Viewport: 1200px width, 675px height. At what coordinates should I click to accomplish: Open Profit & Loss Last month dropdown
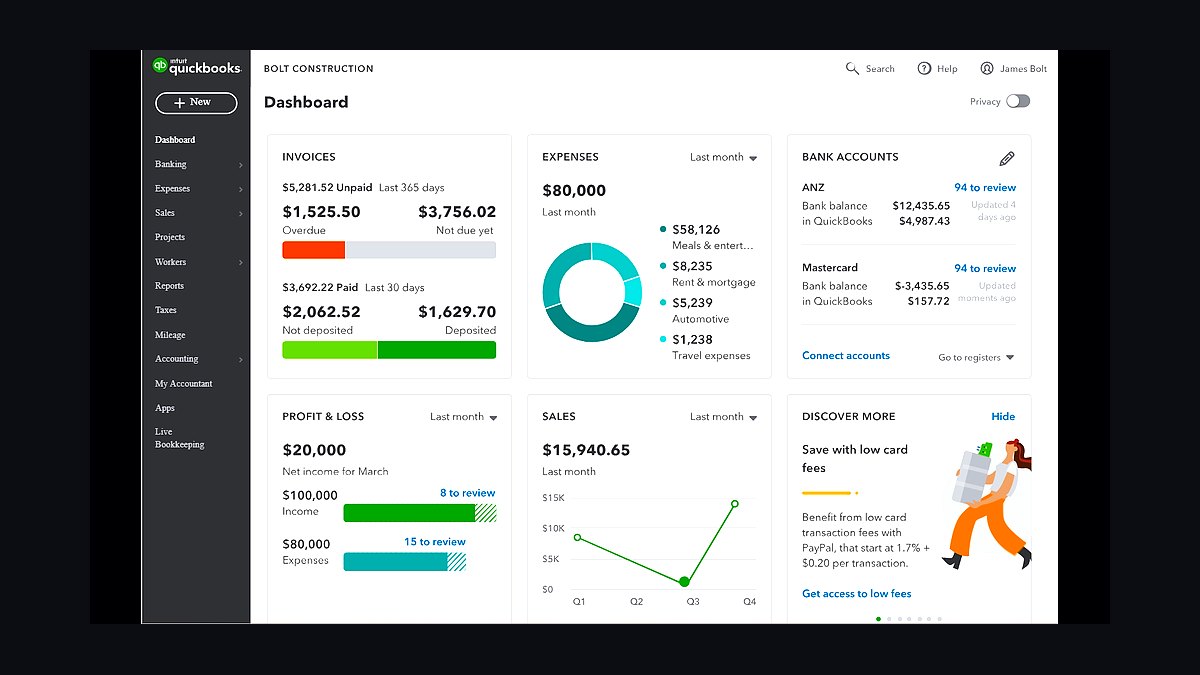(464, 417)
